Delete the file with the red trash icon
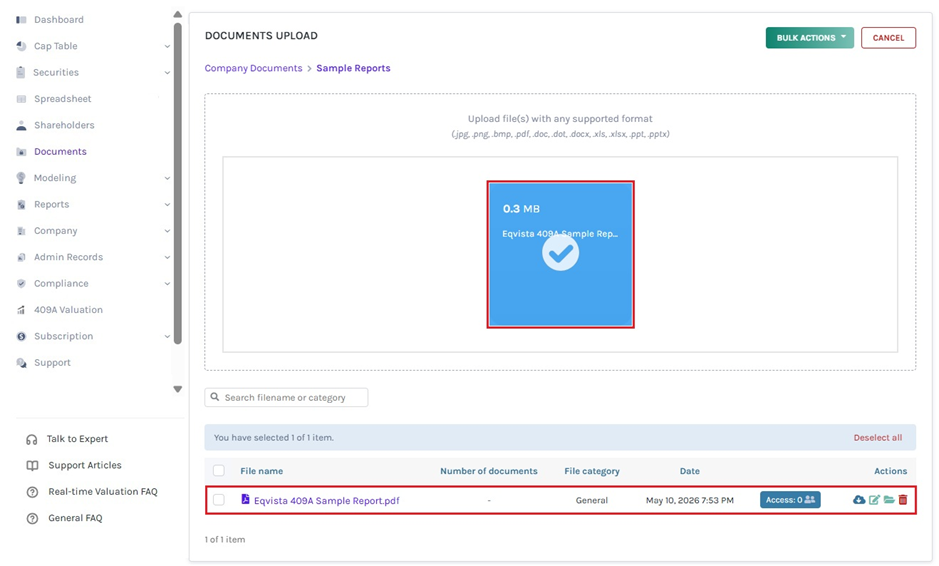 [903, 500]
